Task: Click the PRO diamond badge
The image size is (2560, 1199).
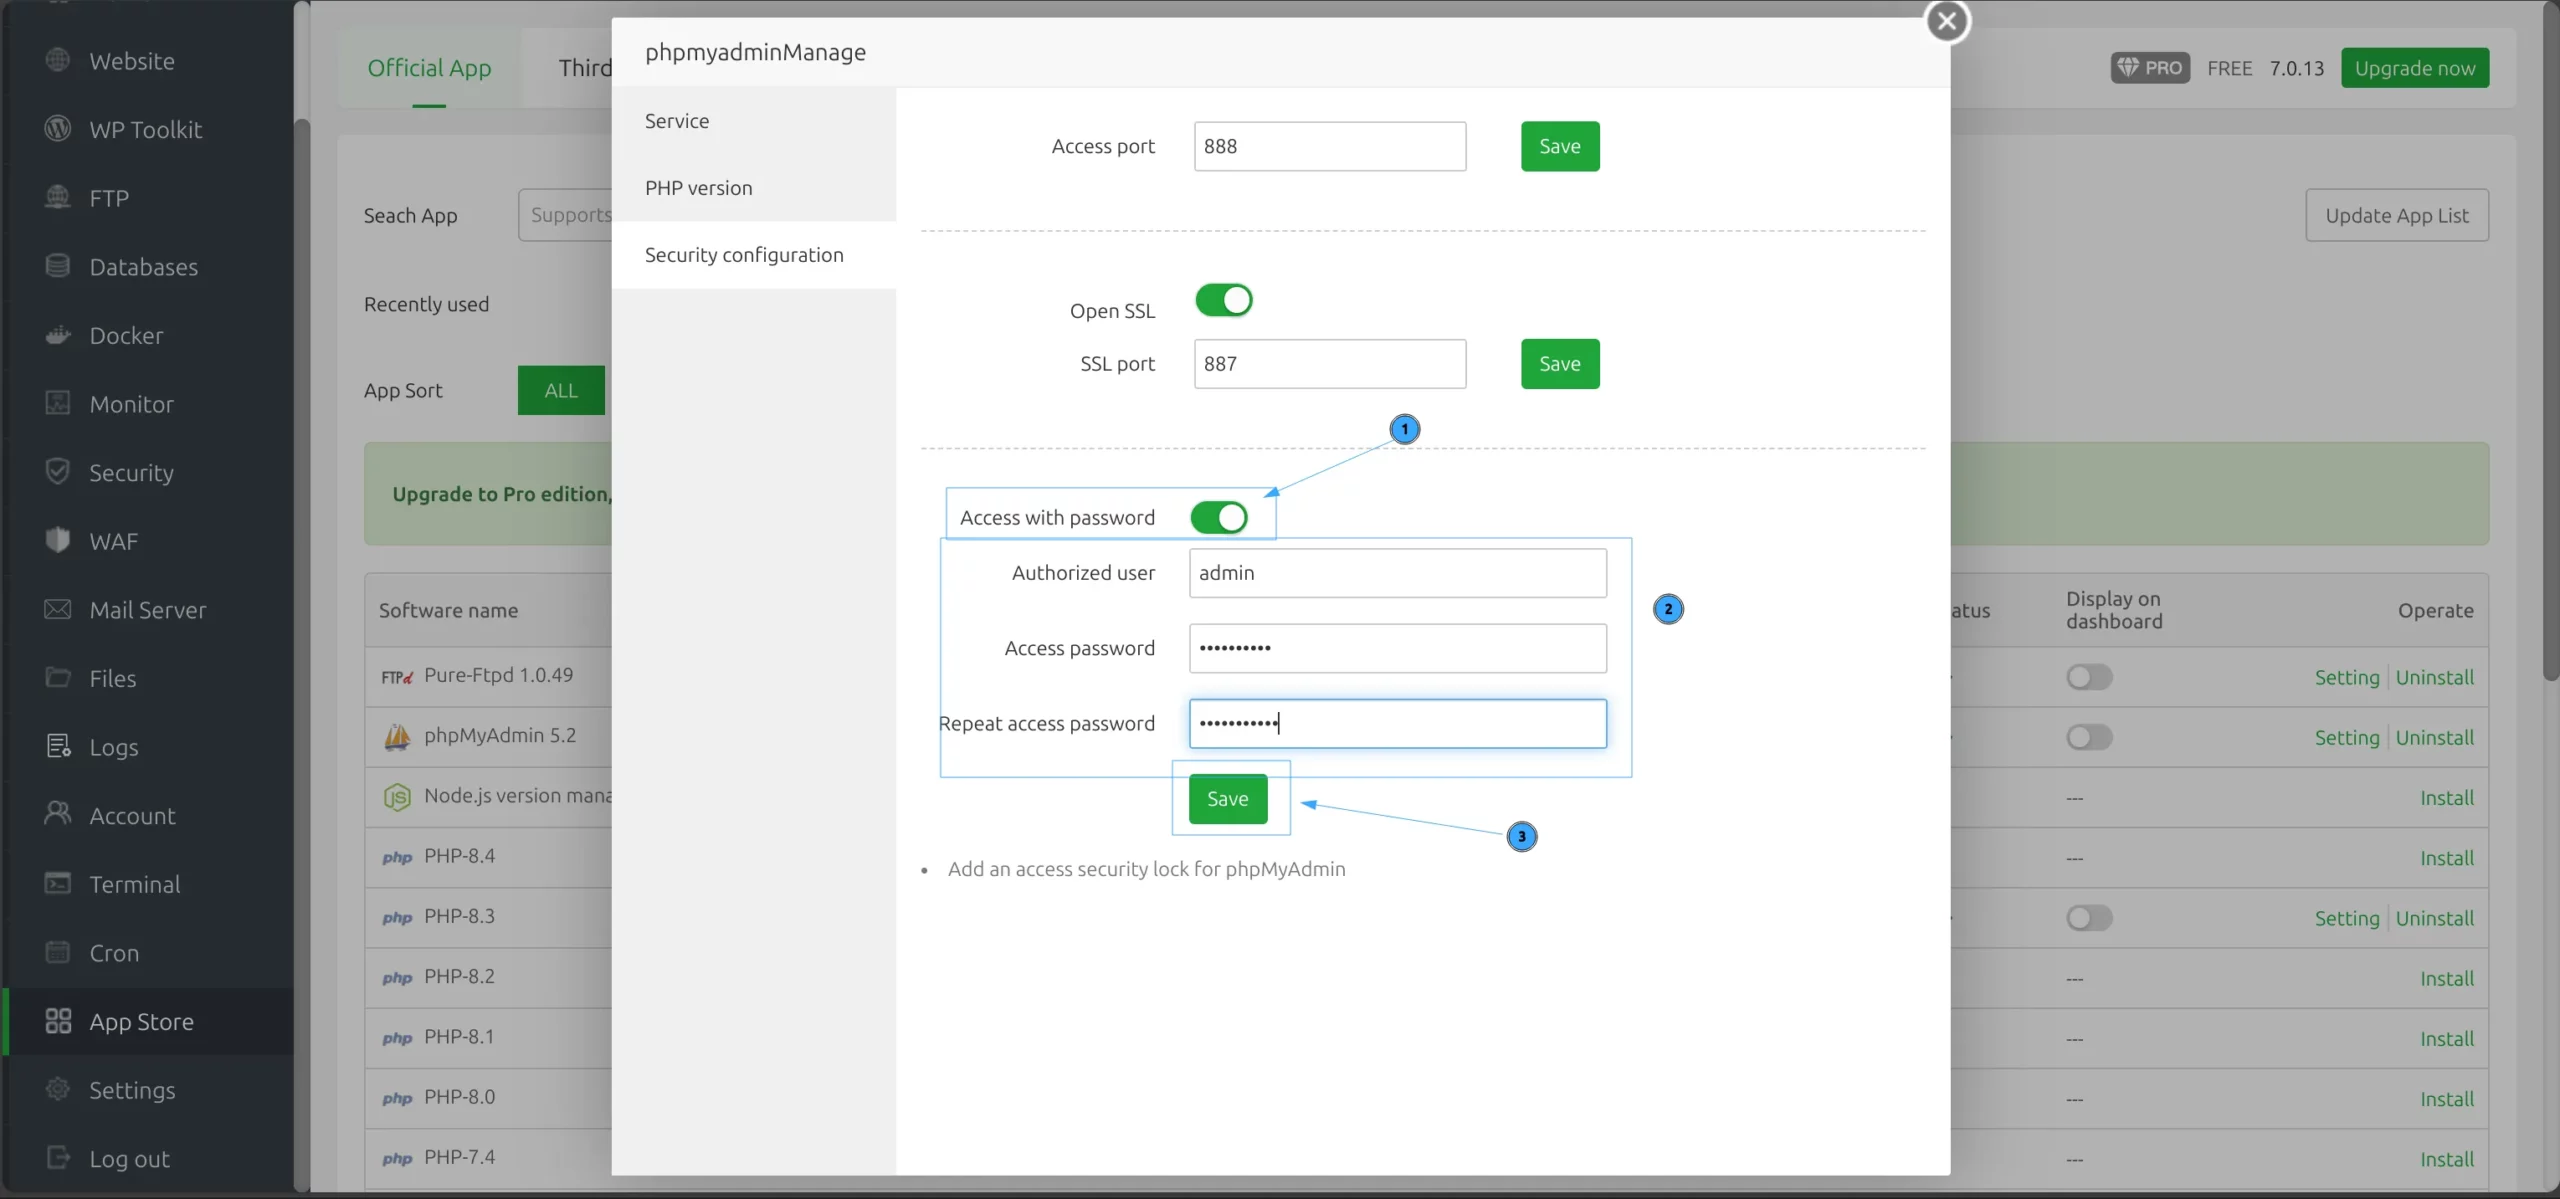Action: tap(2150, 68)
